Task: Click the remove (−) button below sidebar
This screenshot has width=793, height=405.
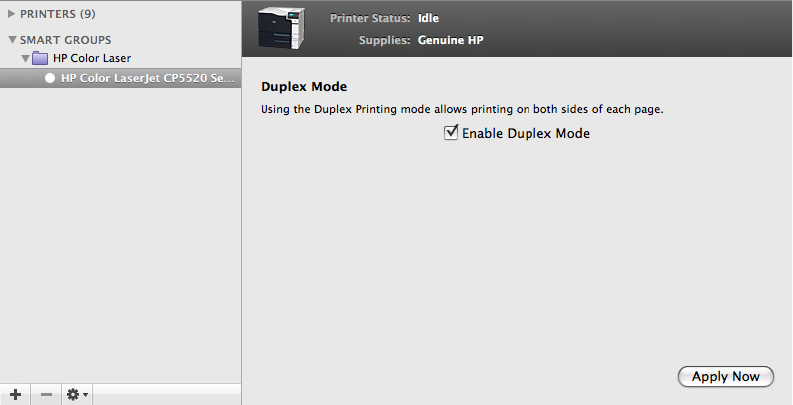Action: pos(46,395)
